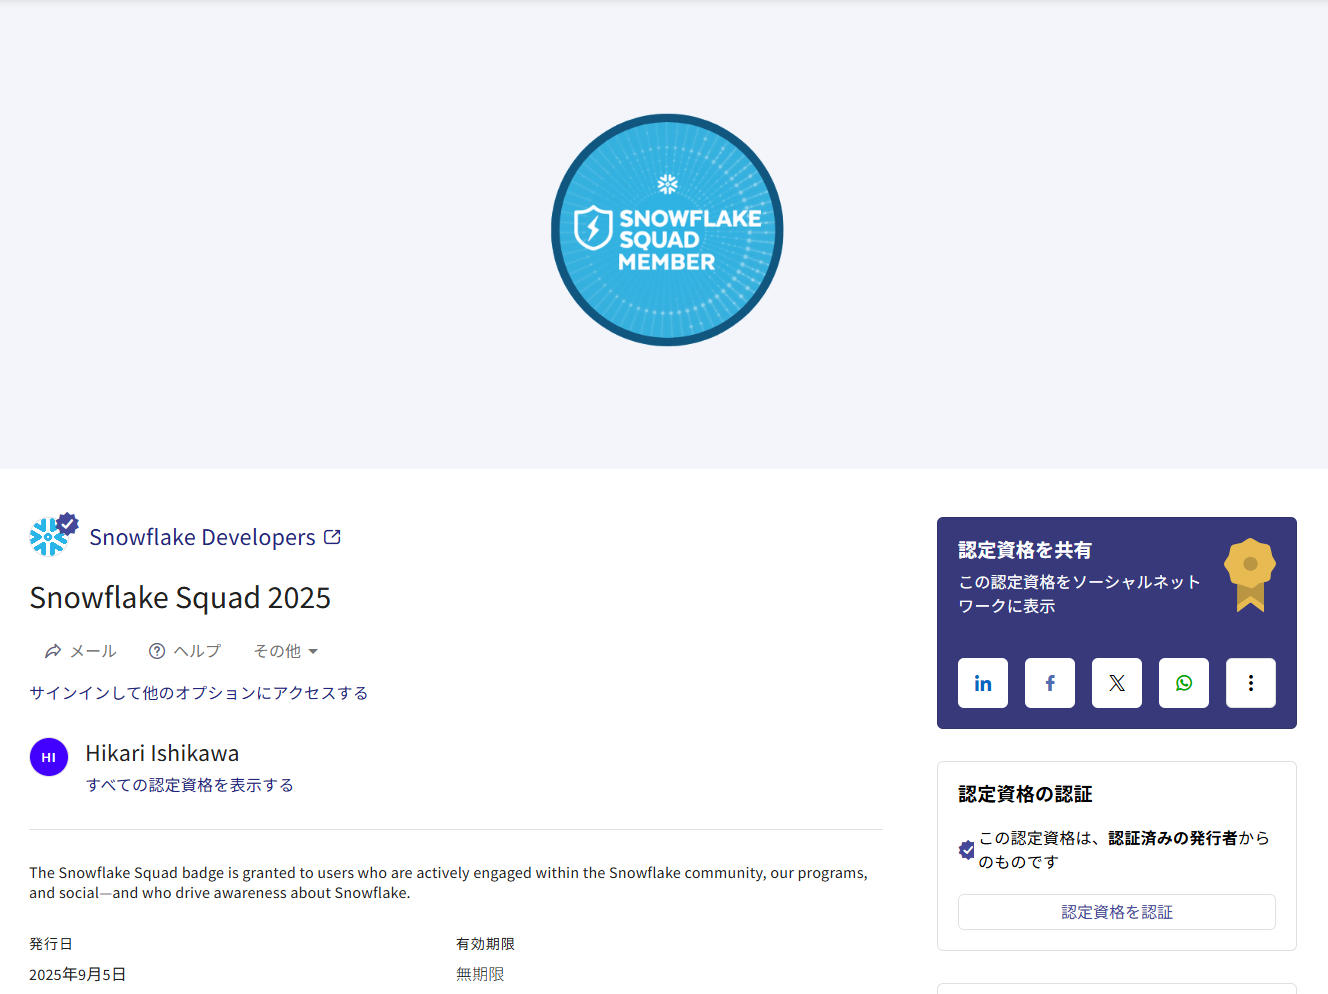This screenshot has height=994, width=1328.
Task: Click the Snowflake Squad 2025 title
Action: (180, 597)
